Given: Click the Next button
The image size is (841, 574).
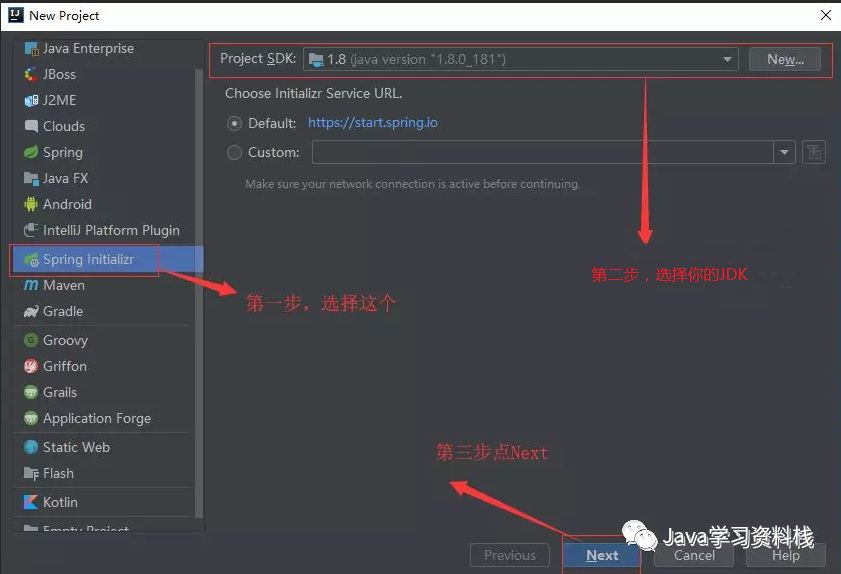Looking at the screenshot, I should (x=602, y=555).
